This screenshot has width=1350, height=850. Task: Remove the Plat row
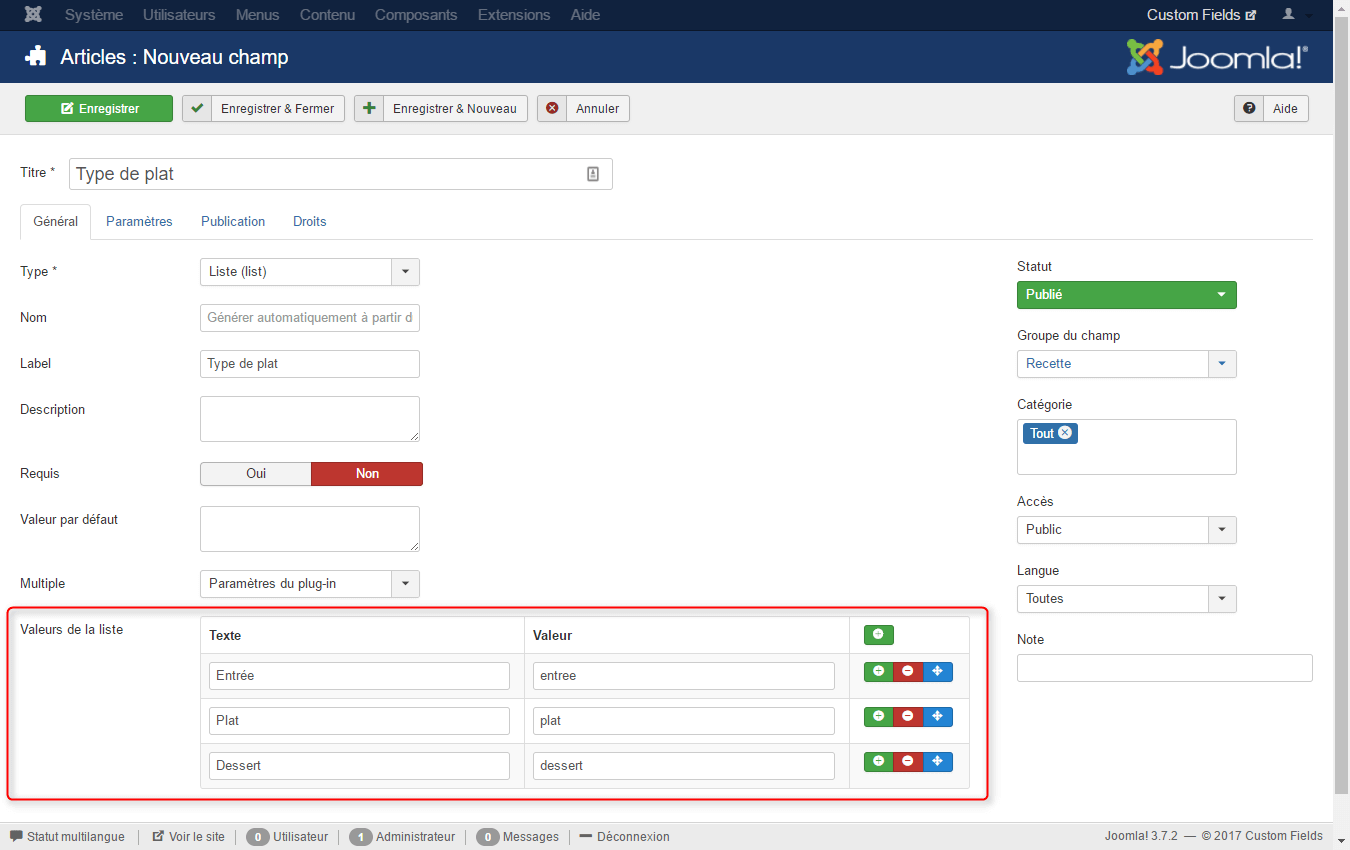pos(908,717)
